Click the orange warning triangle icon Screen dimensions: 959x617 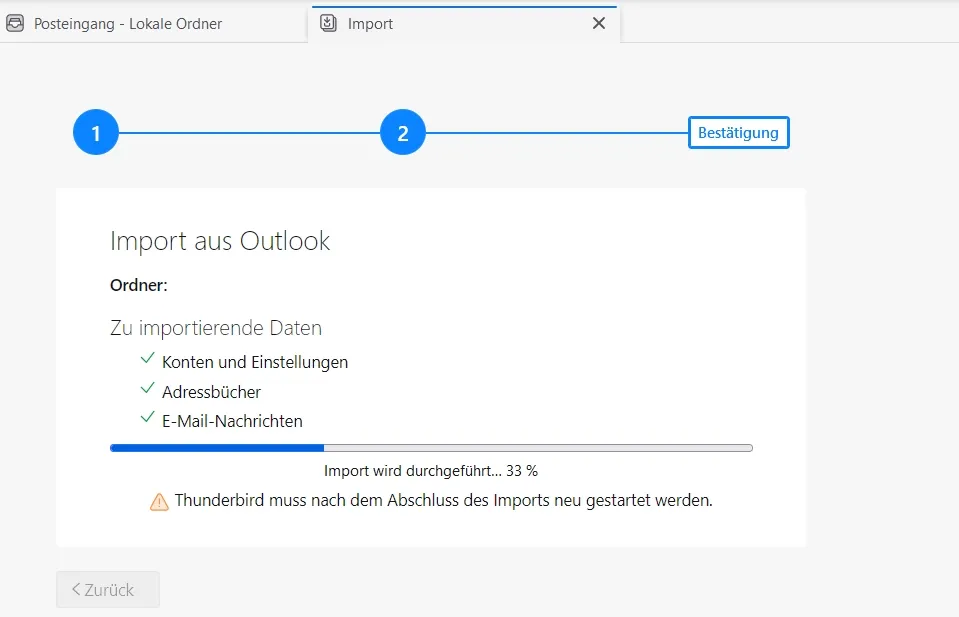tap(159, 501)
